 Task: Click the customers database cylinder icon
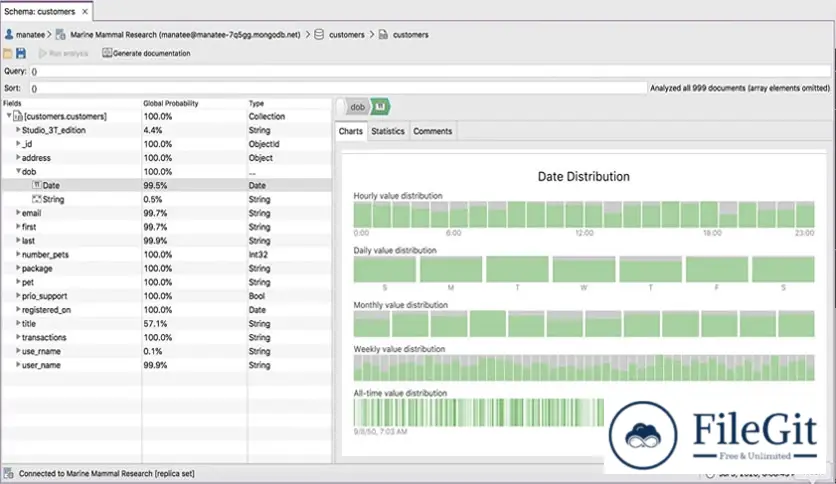point(319,35)
